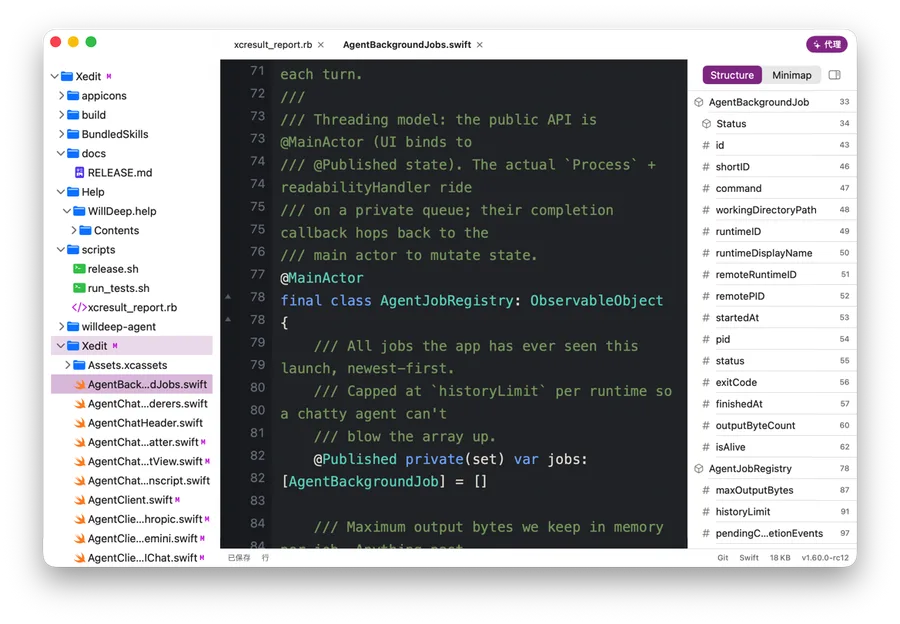Open AgentClie...emini.swift file
Image resolution: width=900 pixels, height=624 pixels.
(x=132, y=538)
